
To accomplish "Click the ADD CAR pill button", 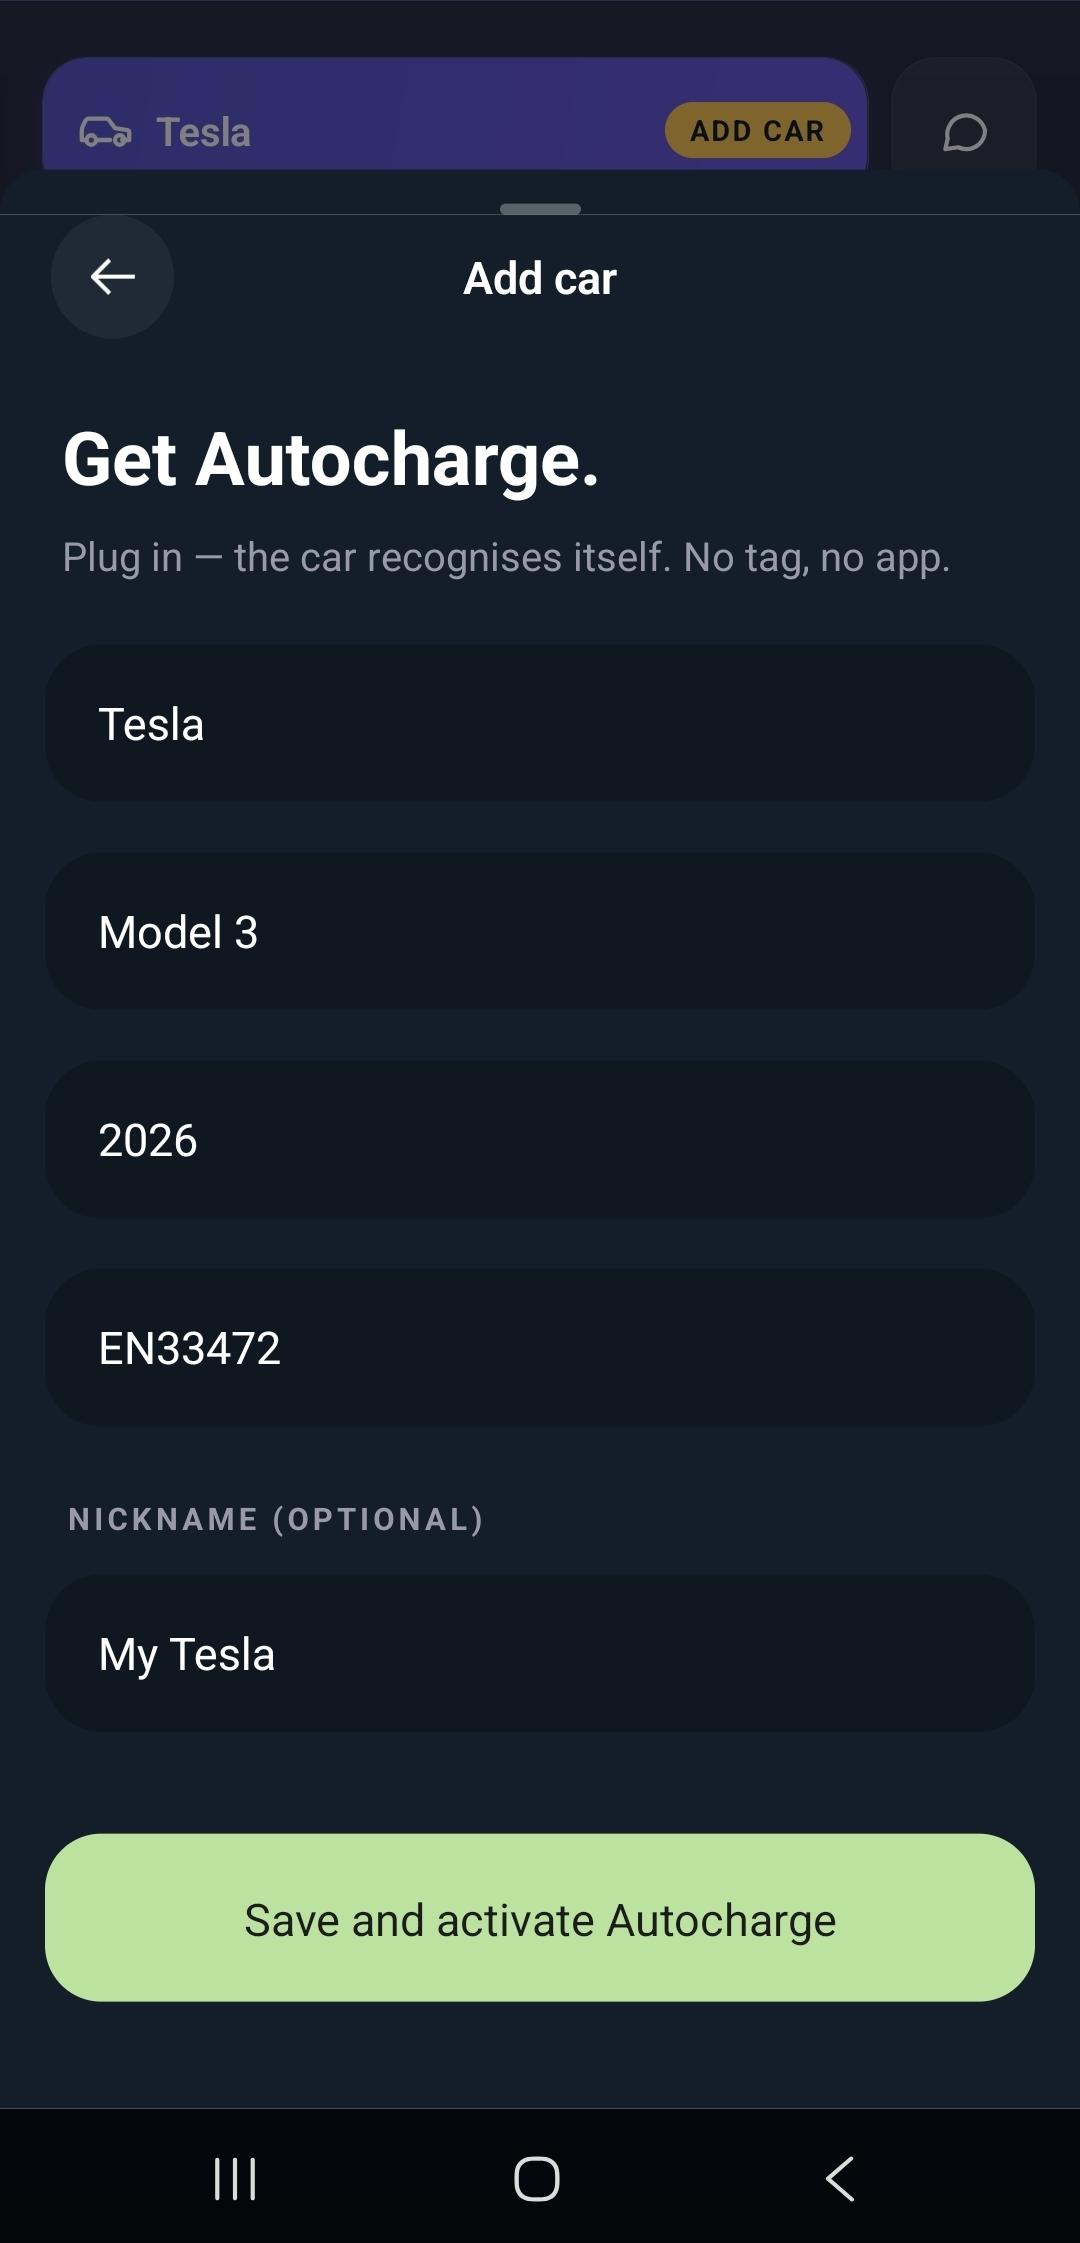I will click(757, 130).
